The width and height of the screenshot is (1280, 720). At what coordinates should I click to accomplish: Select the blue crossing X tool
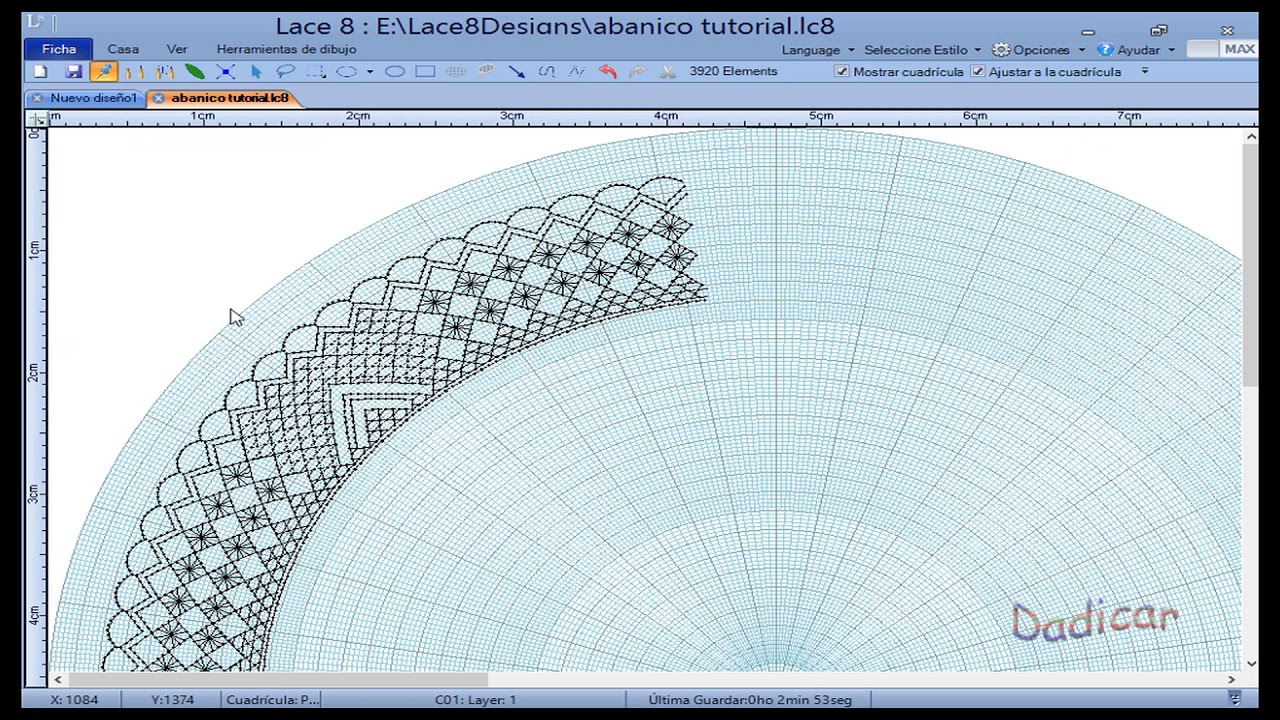pyautogui.click(x=225, y=72)
